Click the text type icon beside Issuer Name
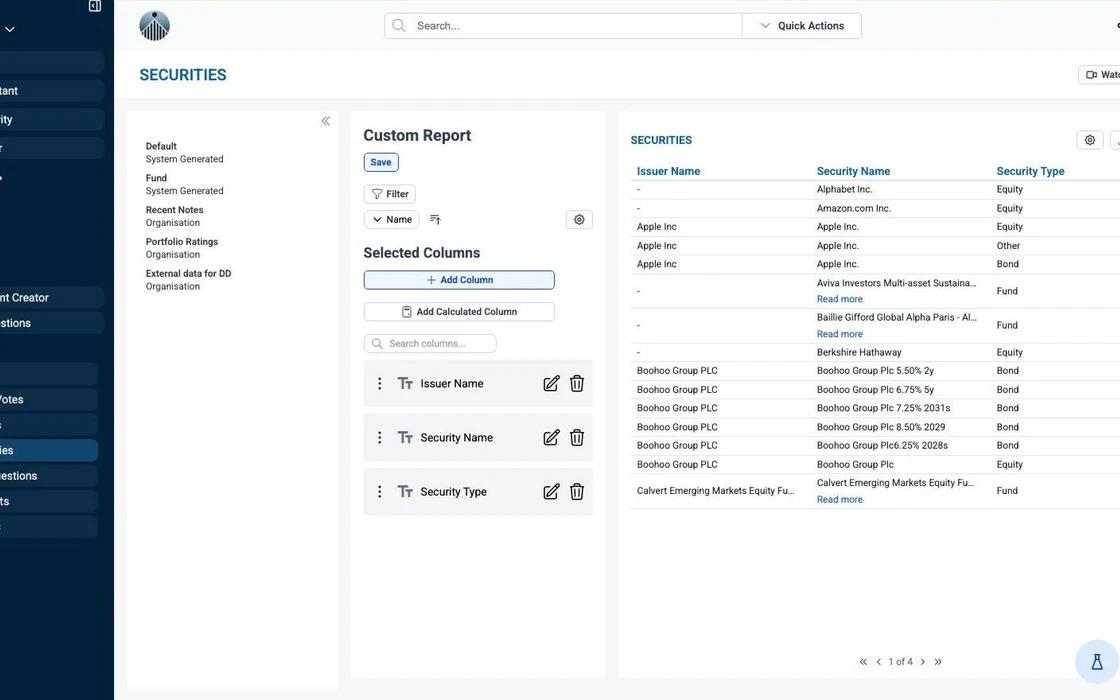The image size is (1120, 700). 405,384
